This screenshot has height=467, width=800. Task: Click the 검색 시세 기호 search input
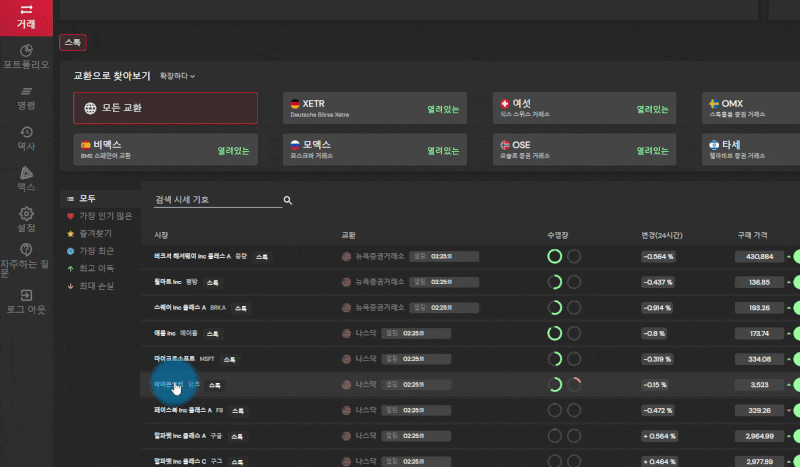(218, 200)
